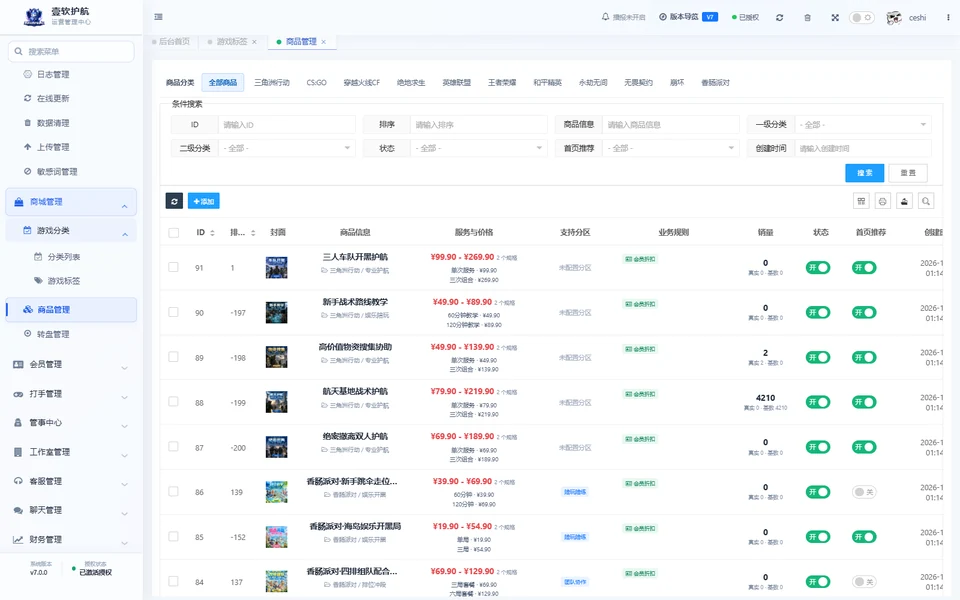Click the export icon above the table
This screenshot has height=600, width=960.
(x=904, y=201)
